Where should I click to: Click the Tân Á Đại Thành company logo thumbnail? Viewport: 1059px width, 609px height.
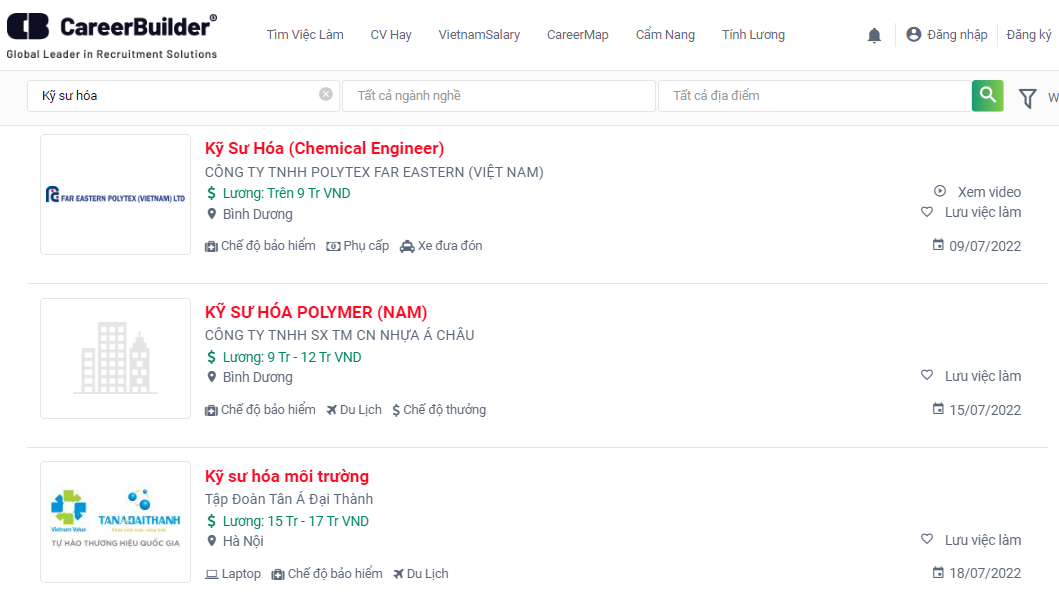(x=115, y=522)
